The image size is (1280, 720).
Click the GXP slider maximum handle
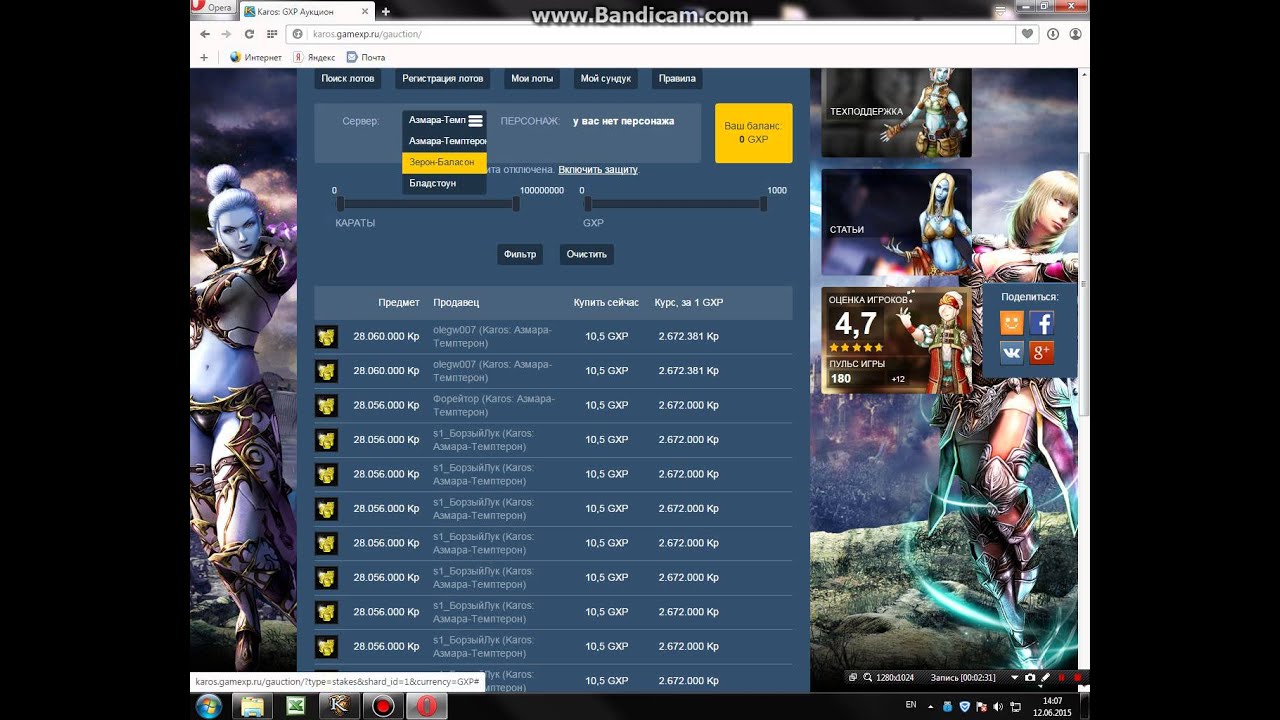[763, 204]
